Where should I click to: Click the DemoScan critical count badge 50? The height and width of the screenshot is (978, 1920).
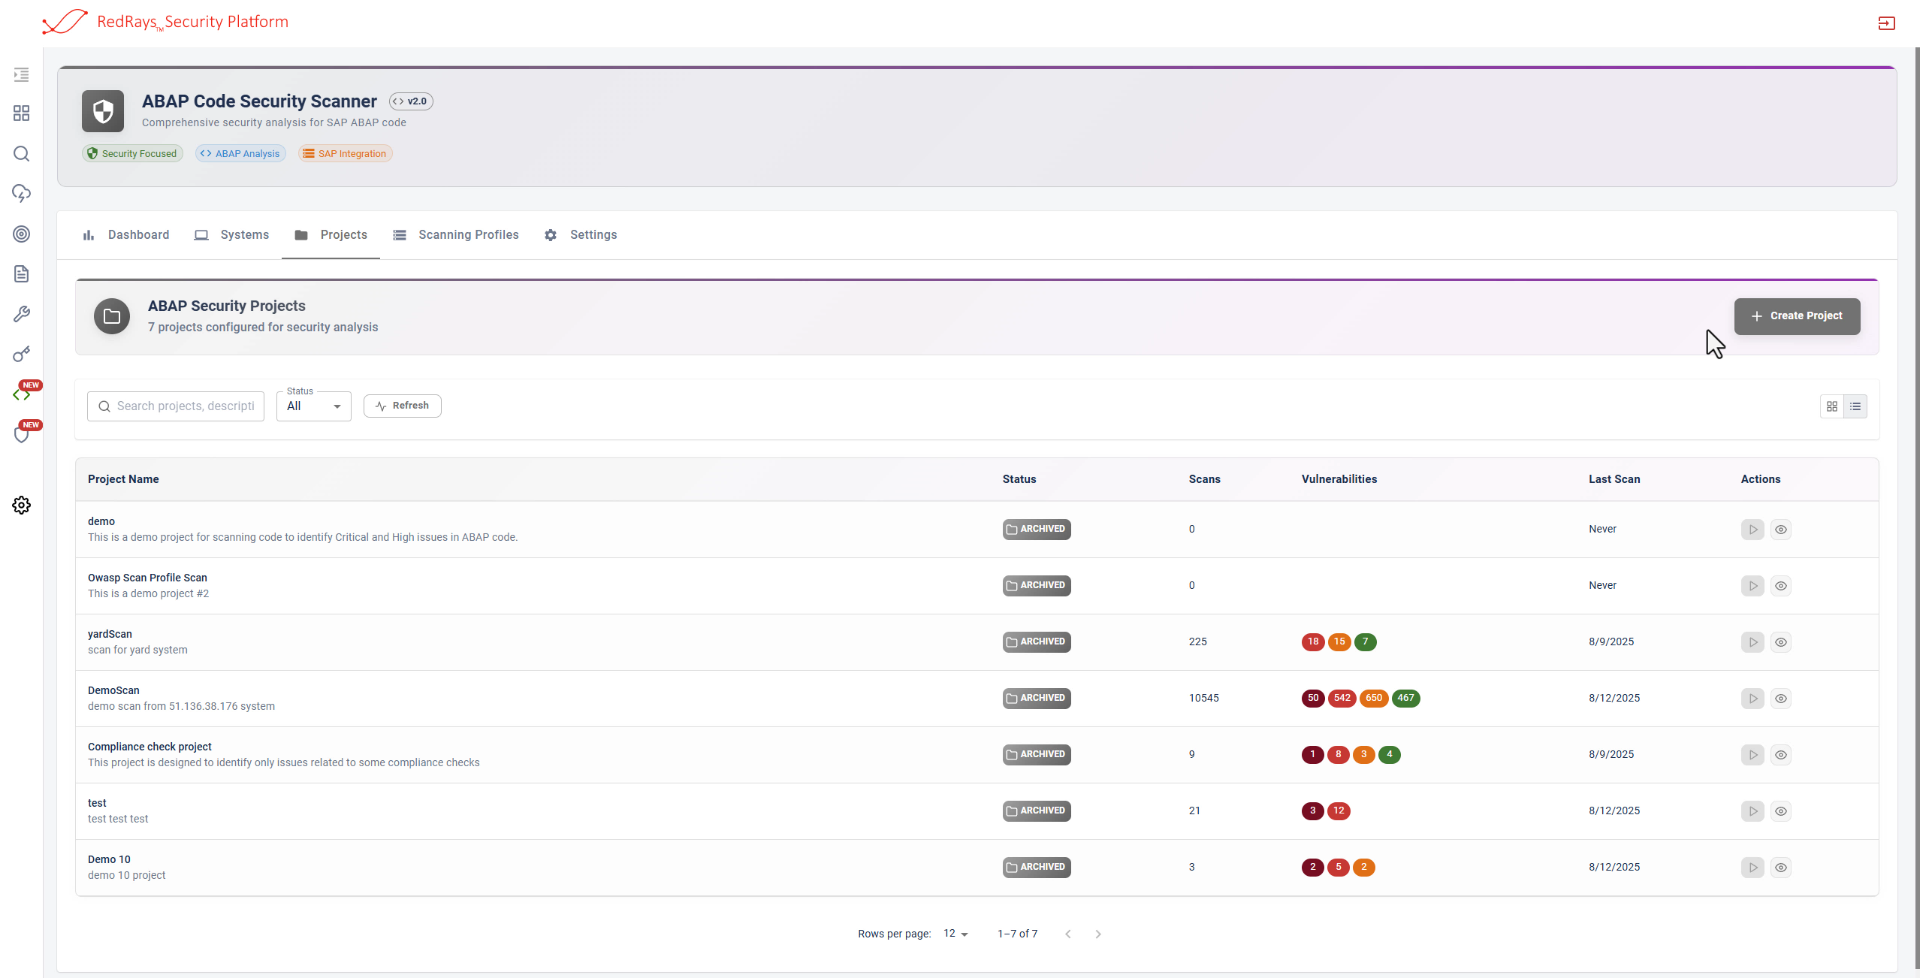[1313, 698]
